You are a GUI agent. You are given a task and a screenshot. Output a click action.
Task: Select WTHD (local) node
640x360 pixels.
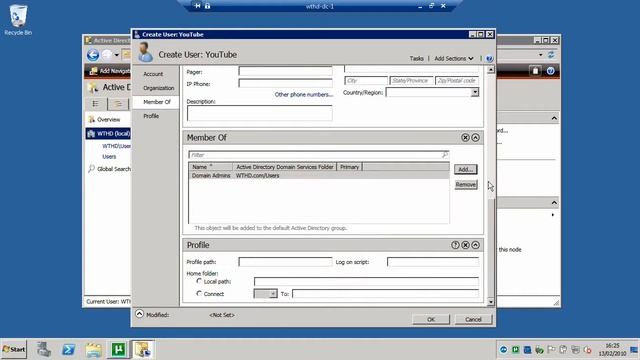click(x=109, y=133)
